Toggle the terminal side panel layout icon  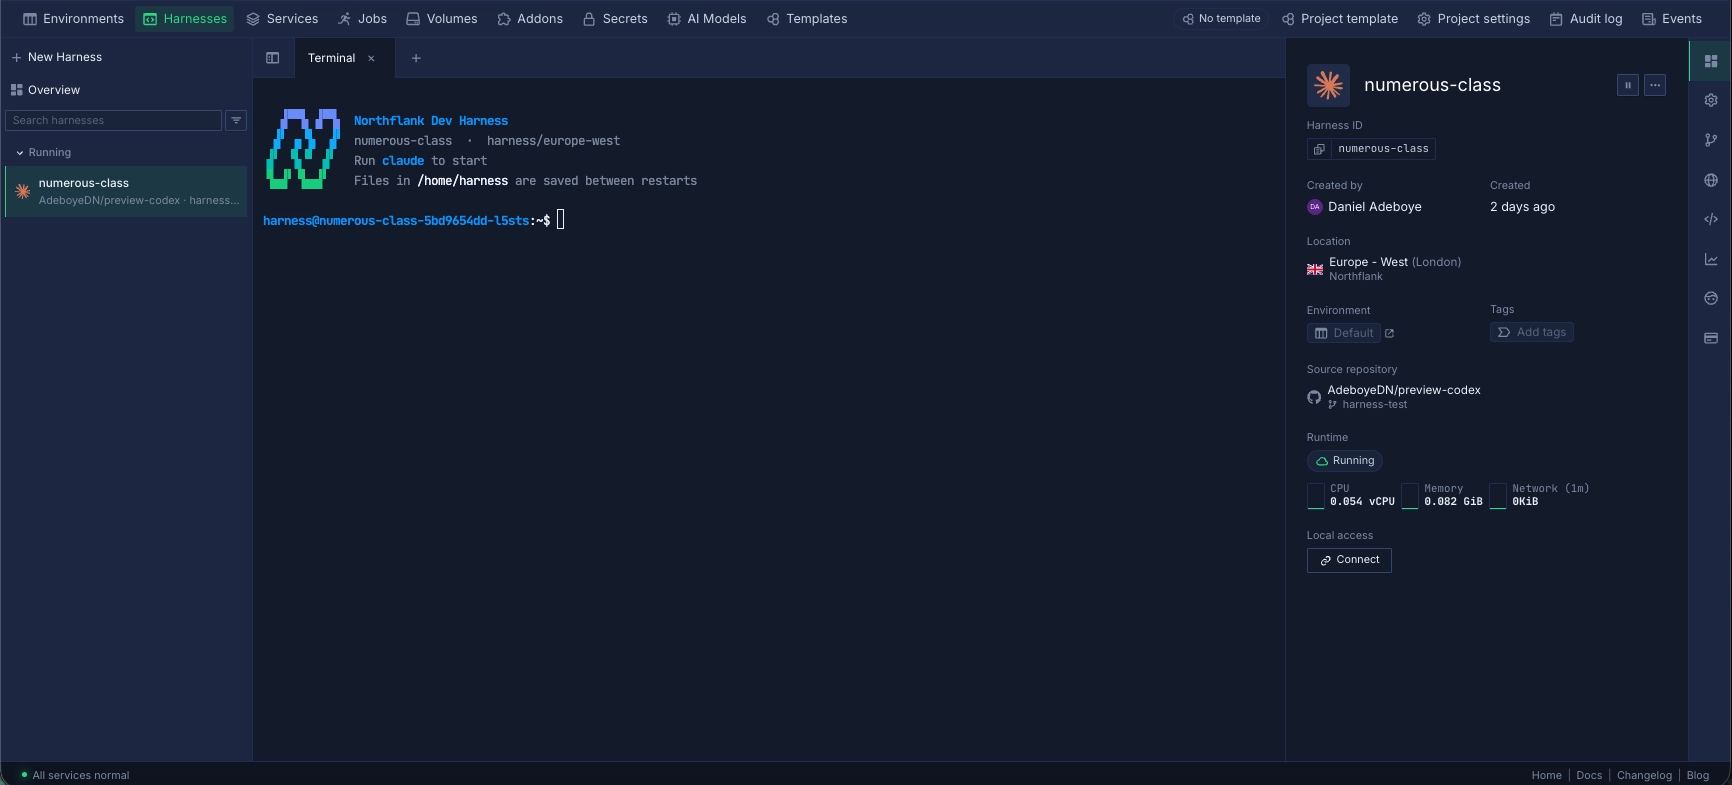tap(272, 58)
